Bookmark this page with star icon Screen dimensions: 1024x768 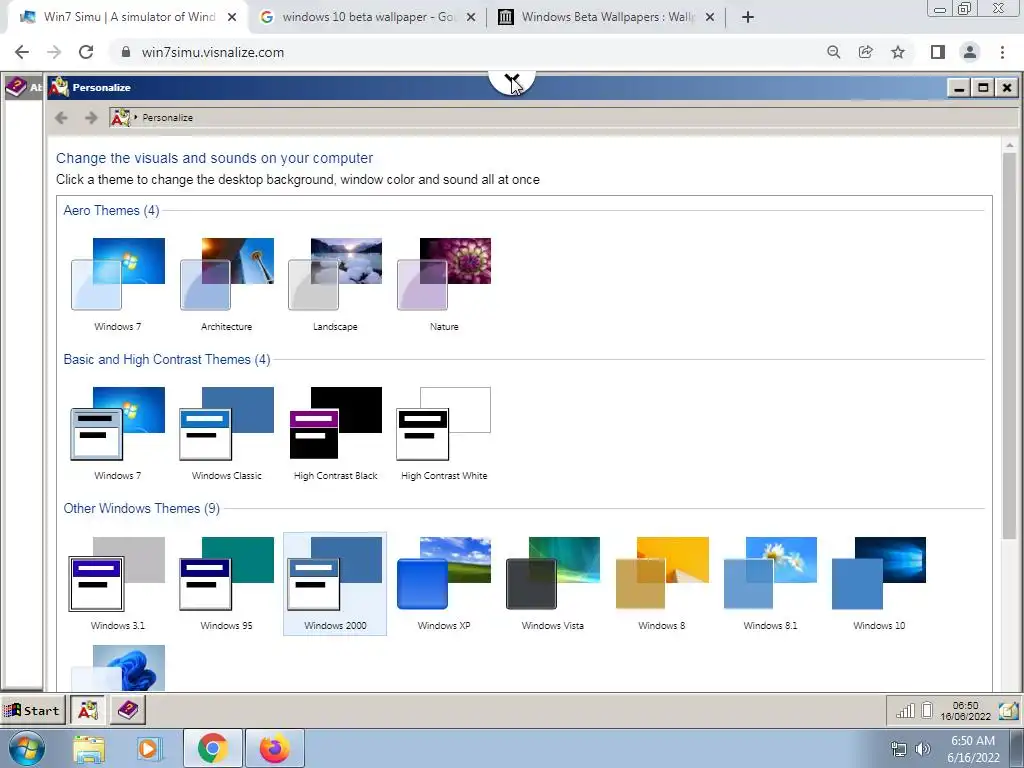[x=898, y=52]
